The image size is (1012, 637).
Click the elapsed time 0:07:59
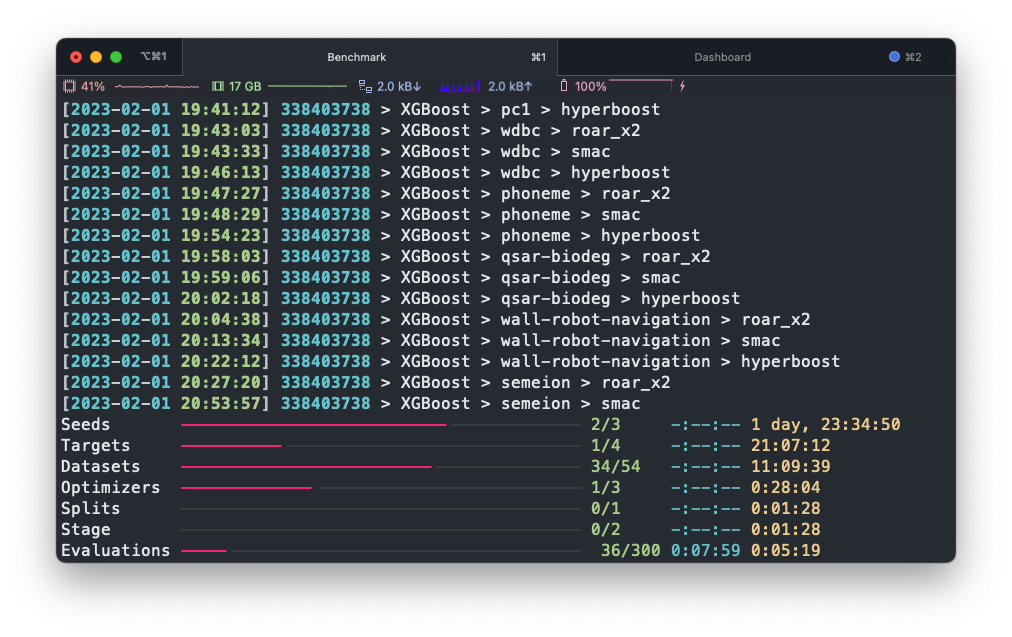705,551
